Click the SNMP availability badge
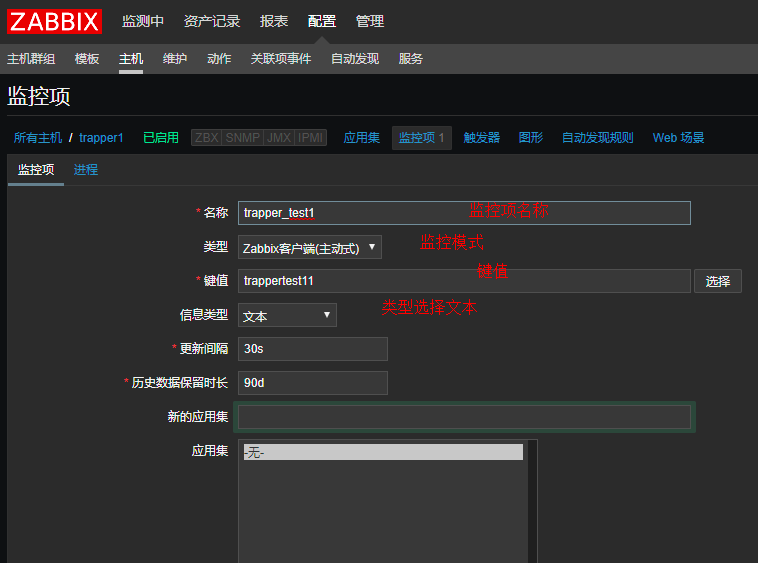758x563 pixels. 243,138
